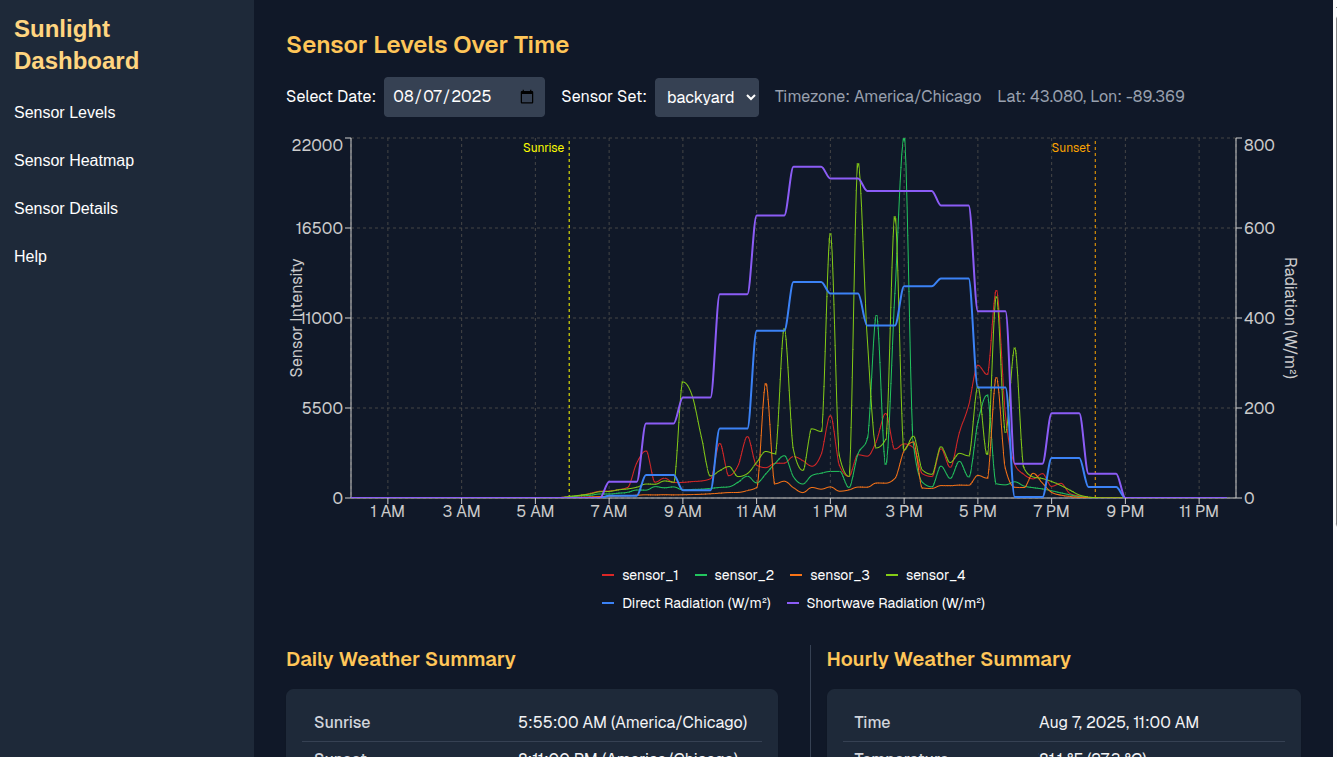
Task: Click the Sensor Intensity axis title
Action: tap(296, 318)
